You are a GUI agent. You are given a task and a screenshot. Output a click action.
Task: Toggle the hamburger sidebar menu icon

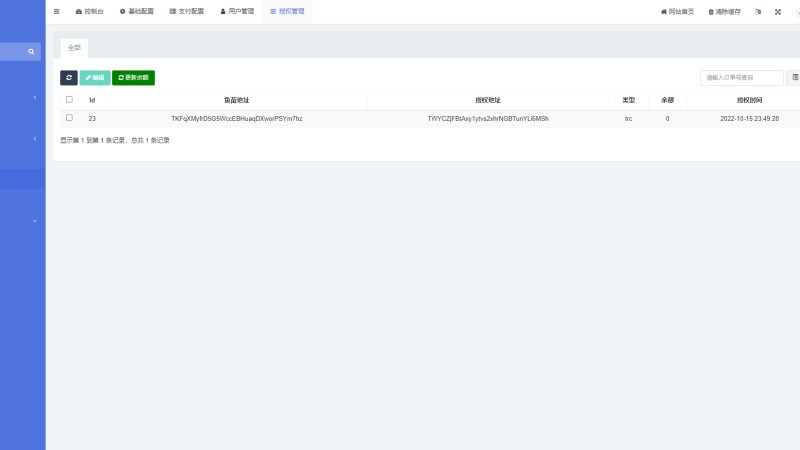(57, 11)
